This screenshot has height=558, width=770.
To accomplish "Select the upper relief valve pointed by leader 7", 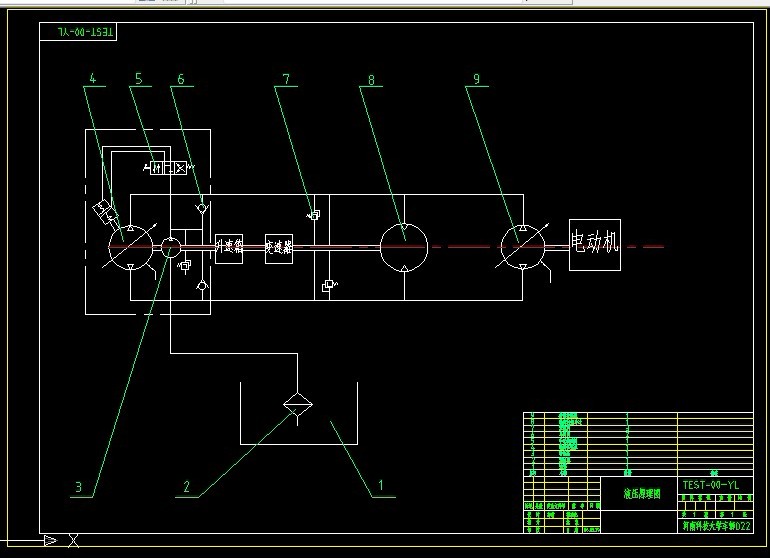I will (315, 215).
